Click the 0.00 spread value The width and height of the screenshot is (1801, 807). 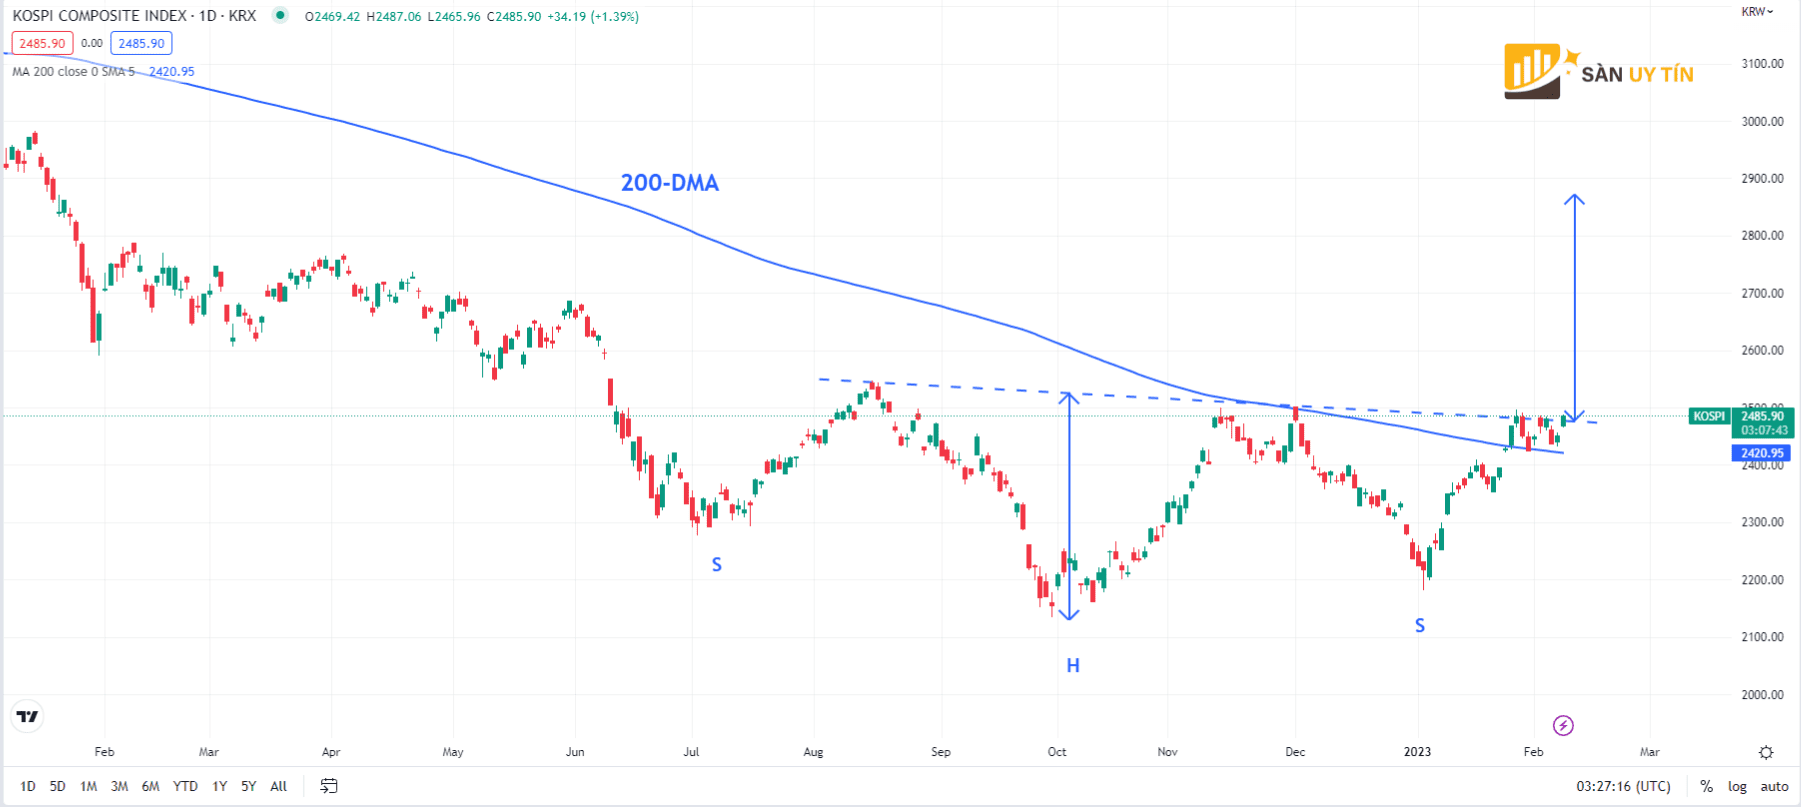pos(92,43)
